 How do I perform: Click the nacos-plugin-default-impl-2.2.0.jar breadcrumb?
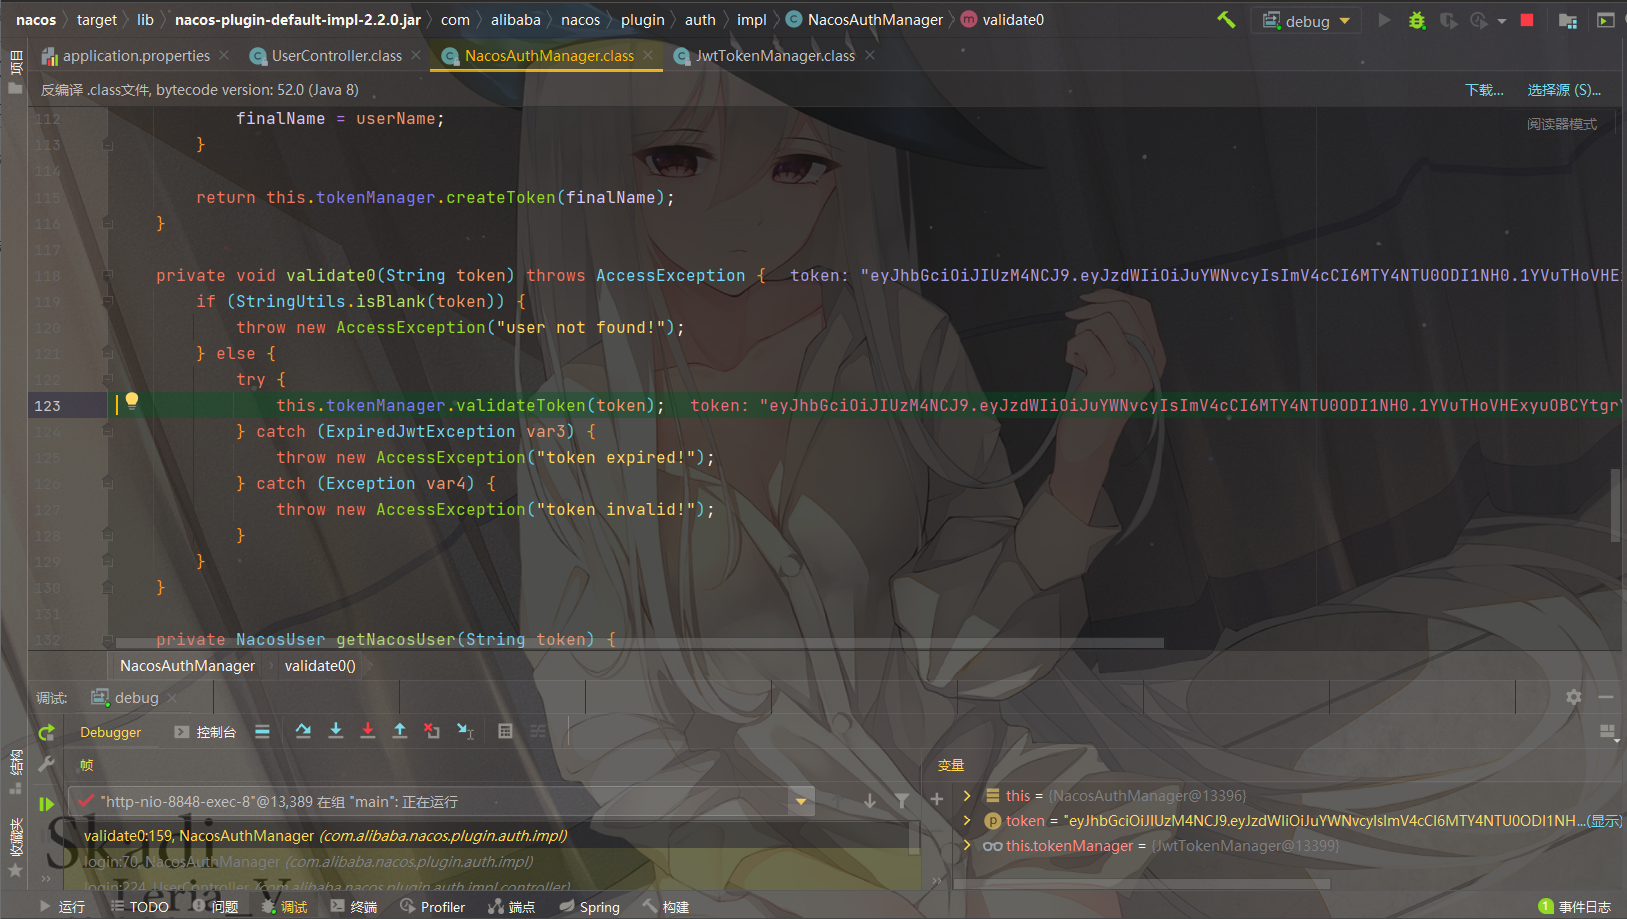pos(298,20)
